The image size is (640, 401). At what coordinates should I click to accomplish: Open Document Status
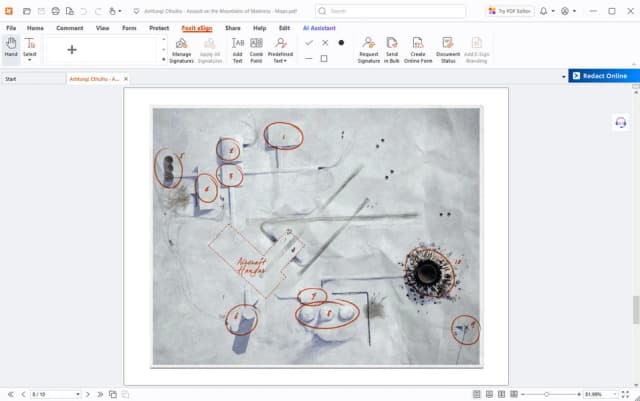pyautogui.click(x=448, y=50)
